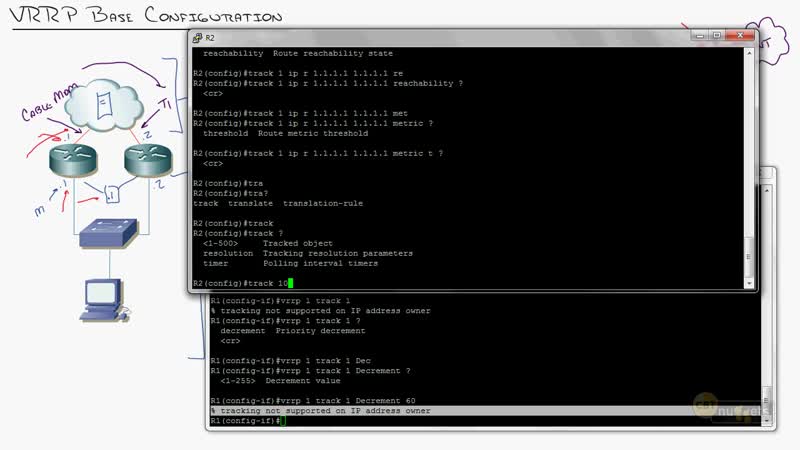Minimize the R2 terminal window
Viewport: 800px width, 450px height.
[699, 35]
